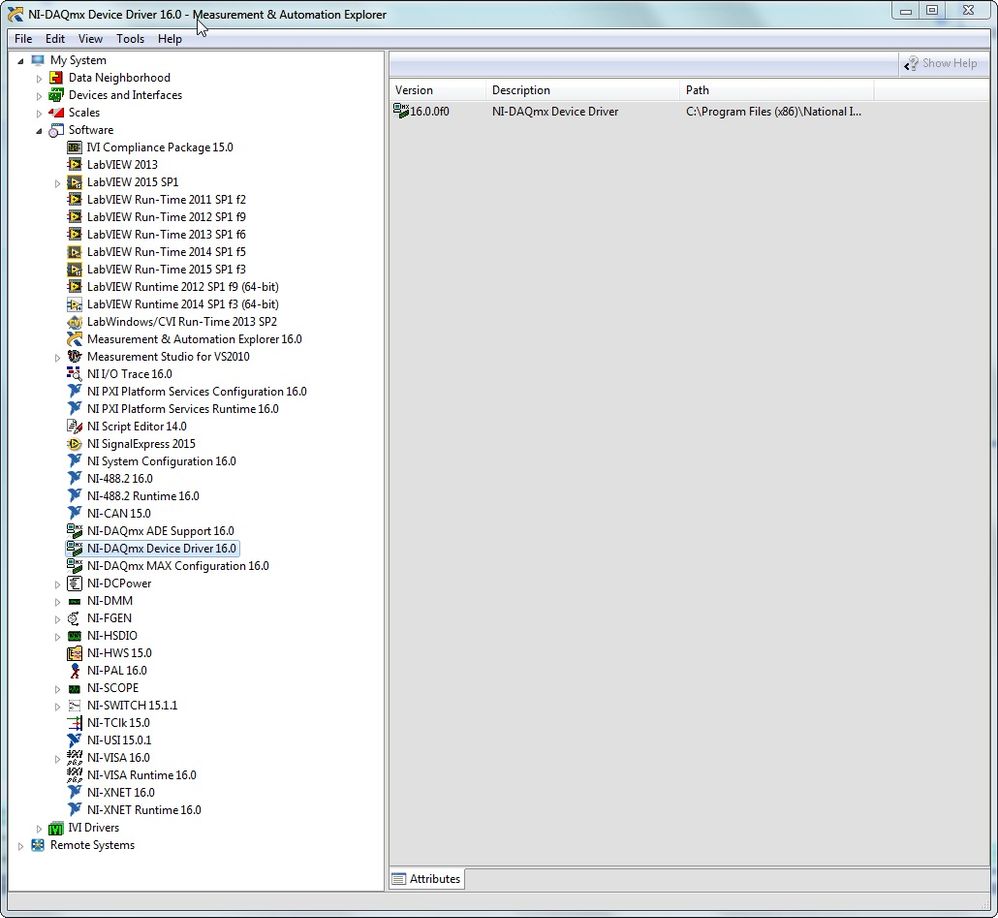
Task: Open the File menu
Action: click(23, 39)
